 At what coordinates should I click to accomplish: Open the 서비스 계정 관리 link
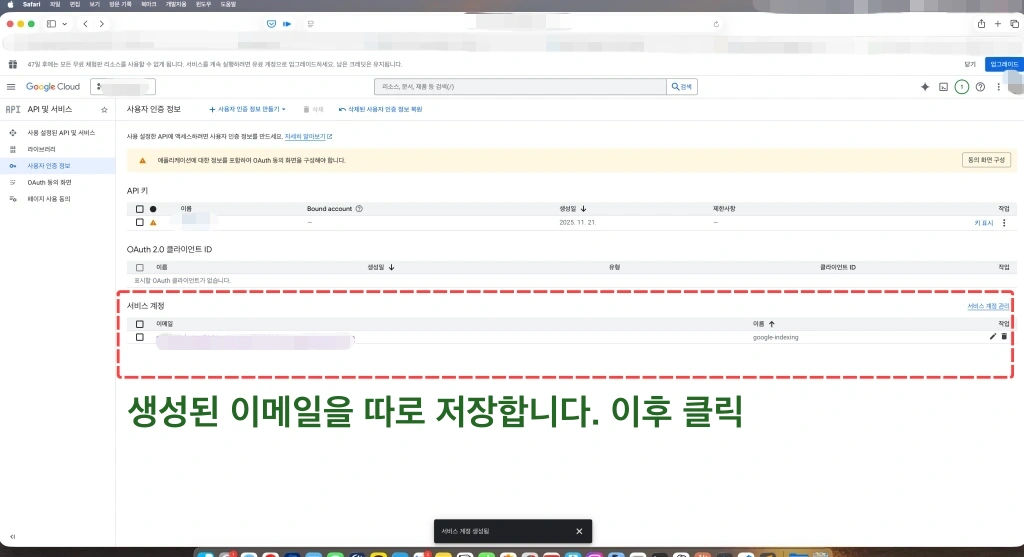(x=988, y=306)
